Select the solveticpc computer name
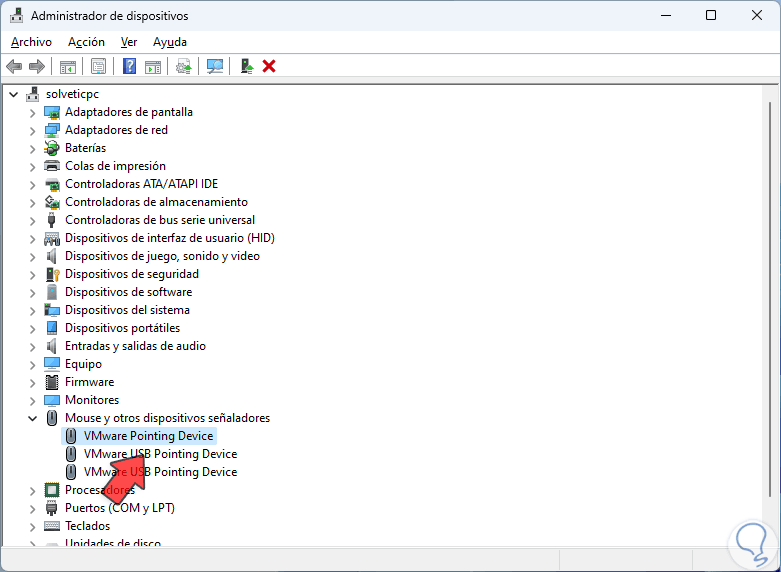The width and height of the screenshot is (781, 572). click(x=73, y=94)
